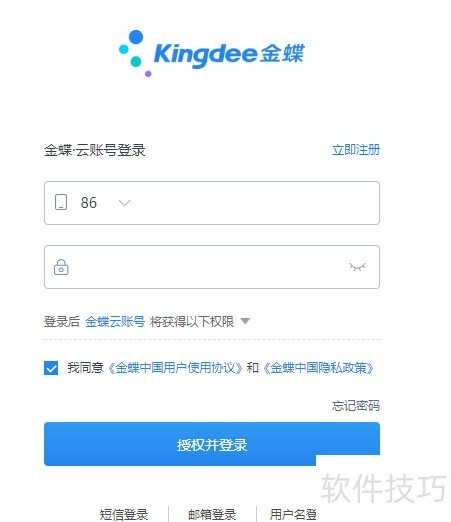The image size is (451, 522).
Task: Uncheck the user agreement checkbox
Action: tap(51, 368)
